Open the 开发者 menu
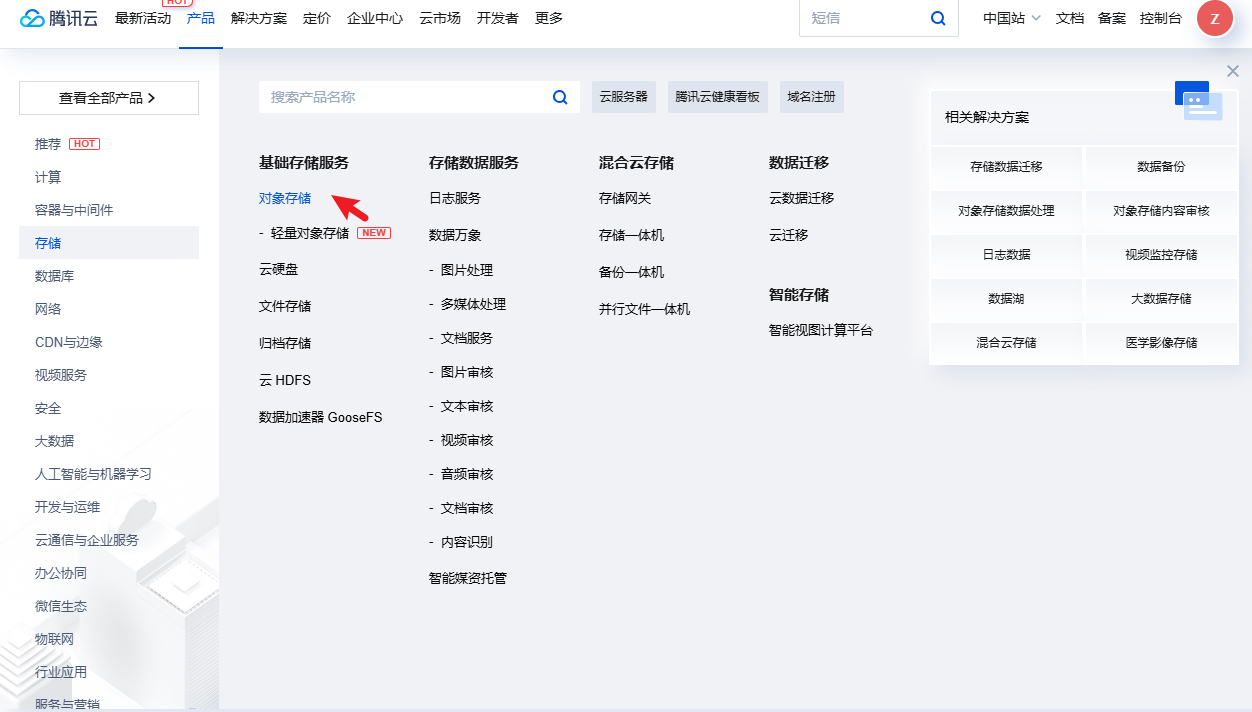This screenshot has height=712, width=1252. (x=498, y=18)
